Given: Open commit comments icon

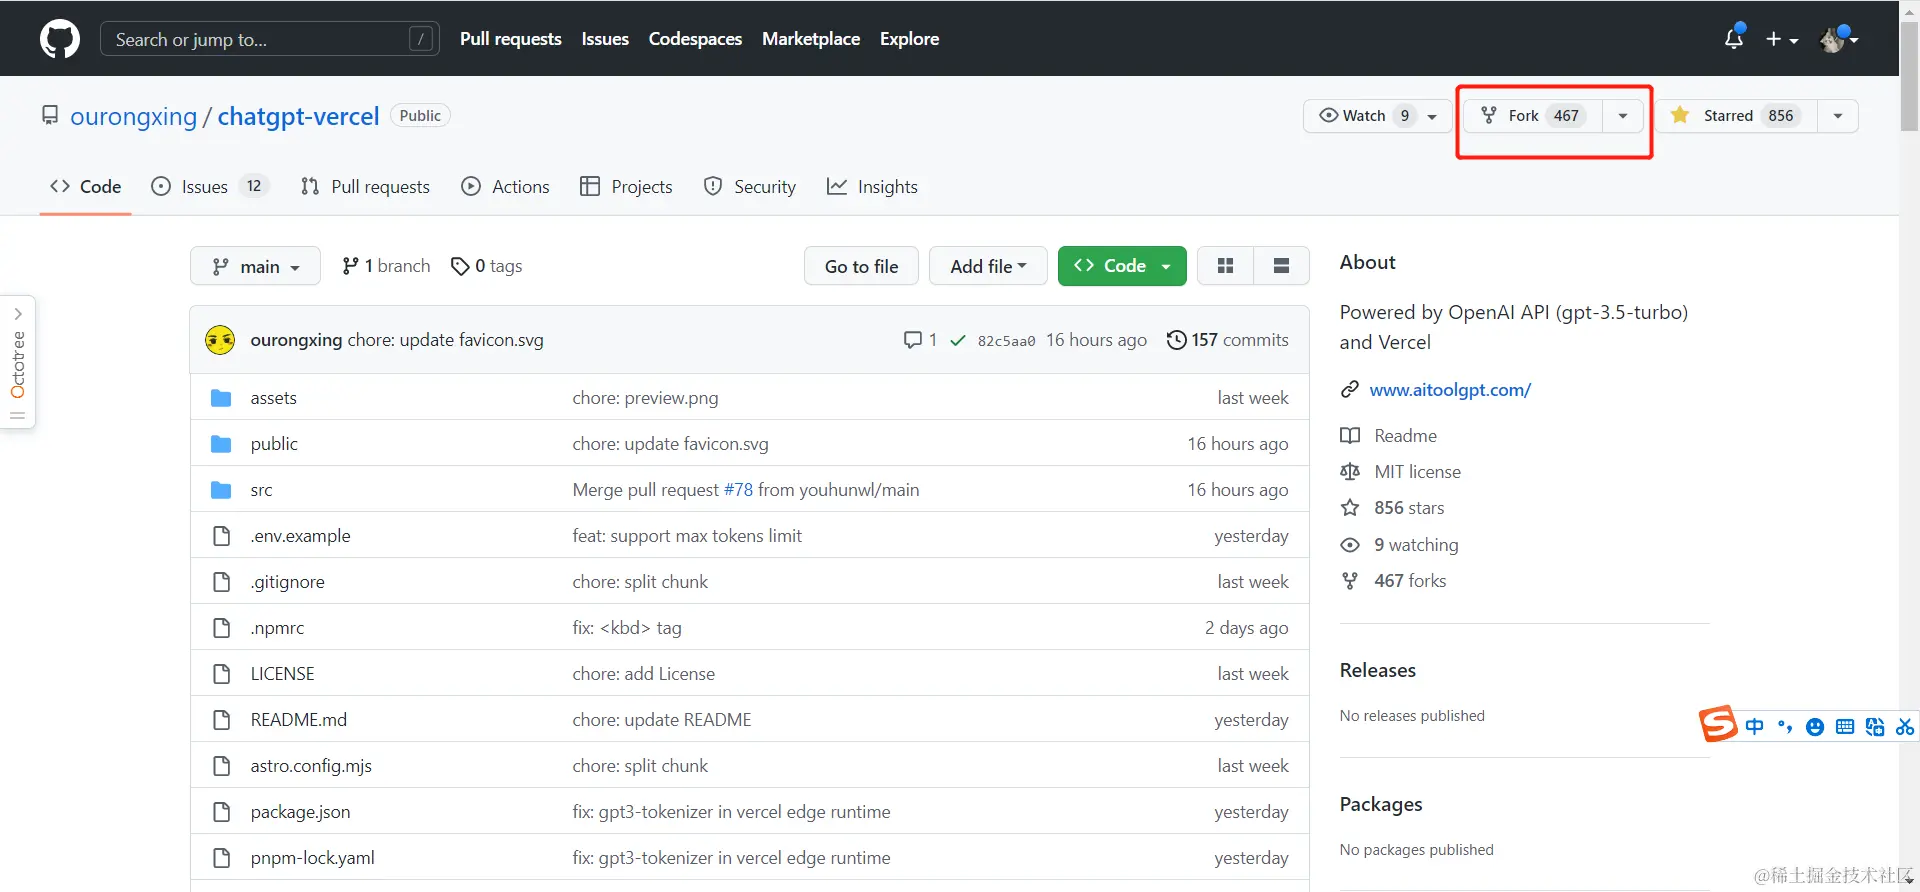Looking at the screenshot, I should pyautogui.click(x=920, y=340).
